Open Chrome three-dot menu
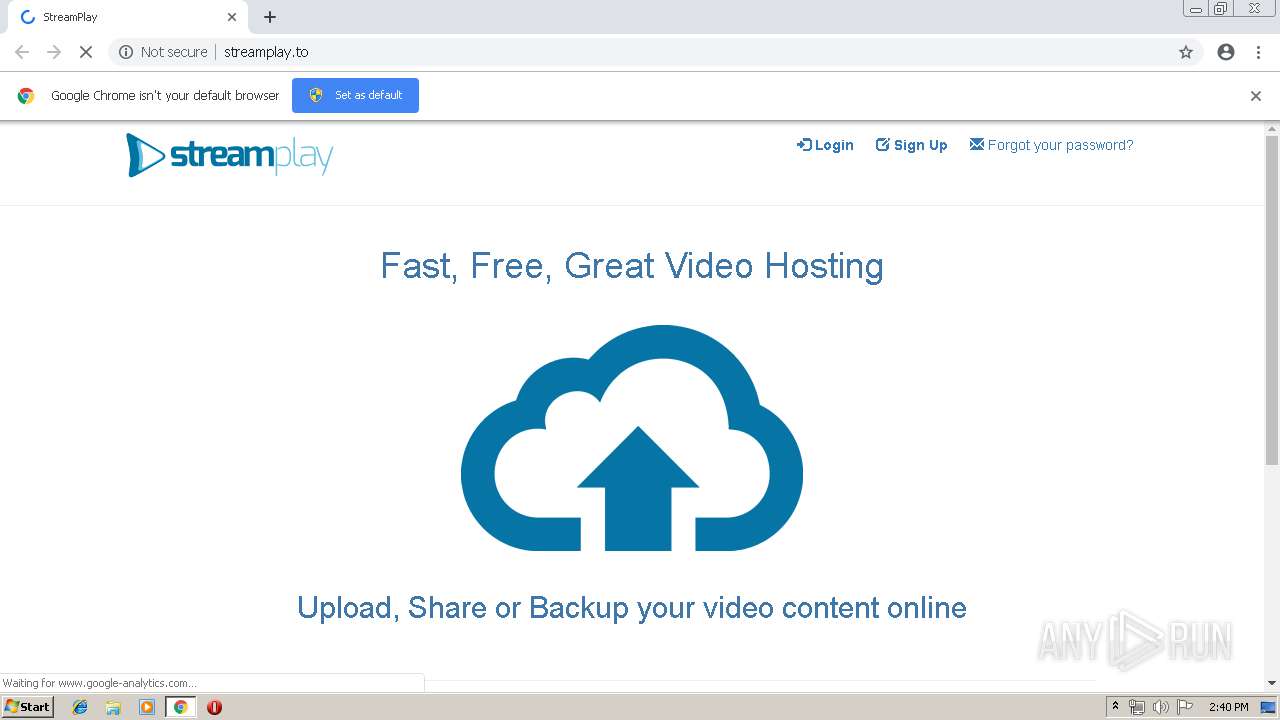The height and width of the screenshot is (720, 1280). coord(1258,52)
